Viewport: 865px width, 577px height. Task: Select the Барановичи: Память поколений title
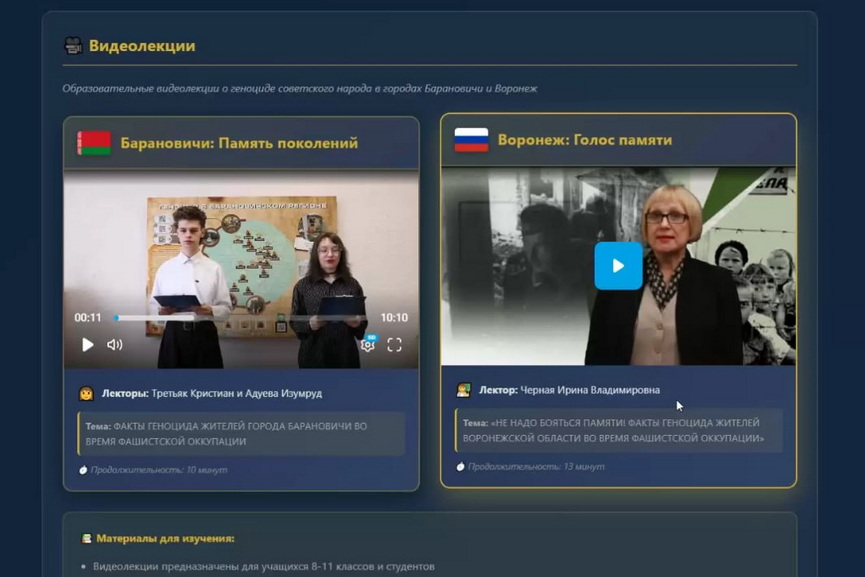click(x=239, y=143)
